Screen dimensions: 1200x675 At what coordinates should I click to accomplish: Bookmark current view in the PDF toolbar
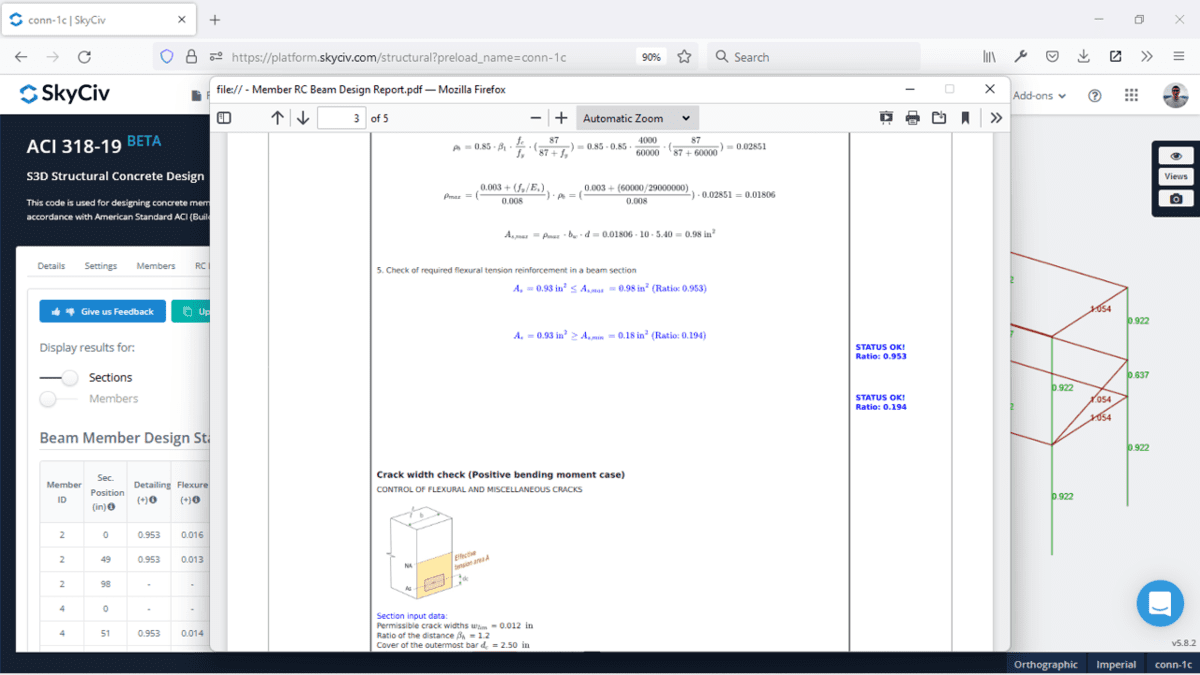[964, 117]
